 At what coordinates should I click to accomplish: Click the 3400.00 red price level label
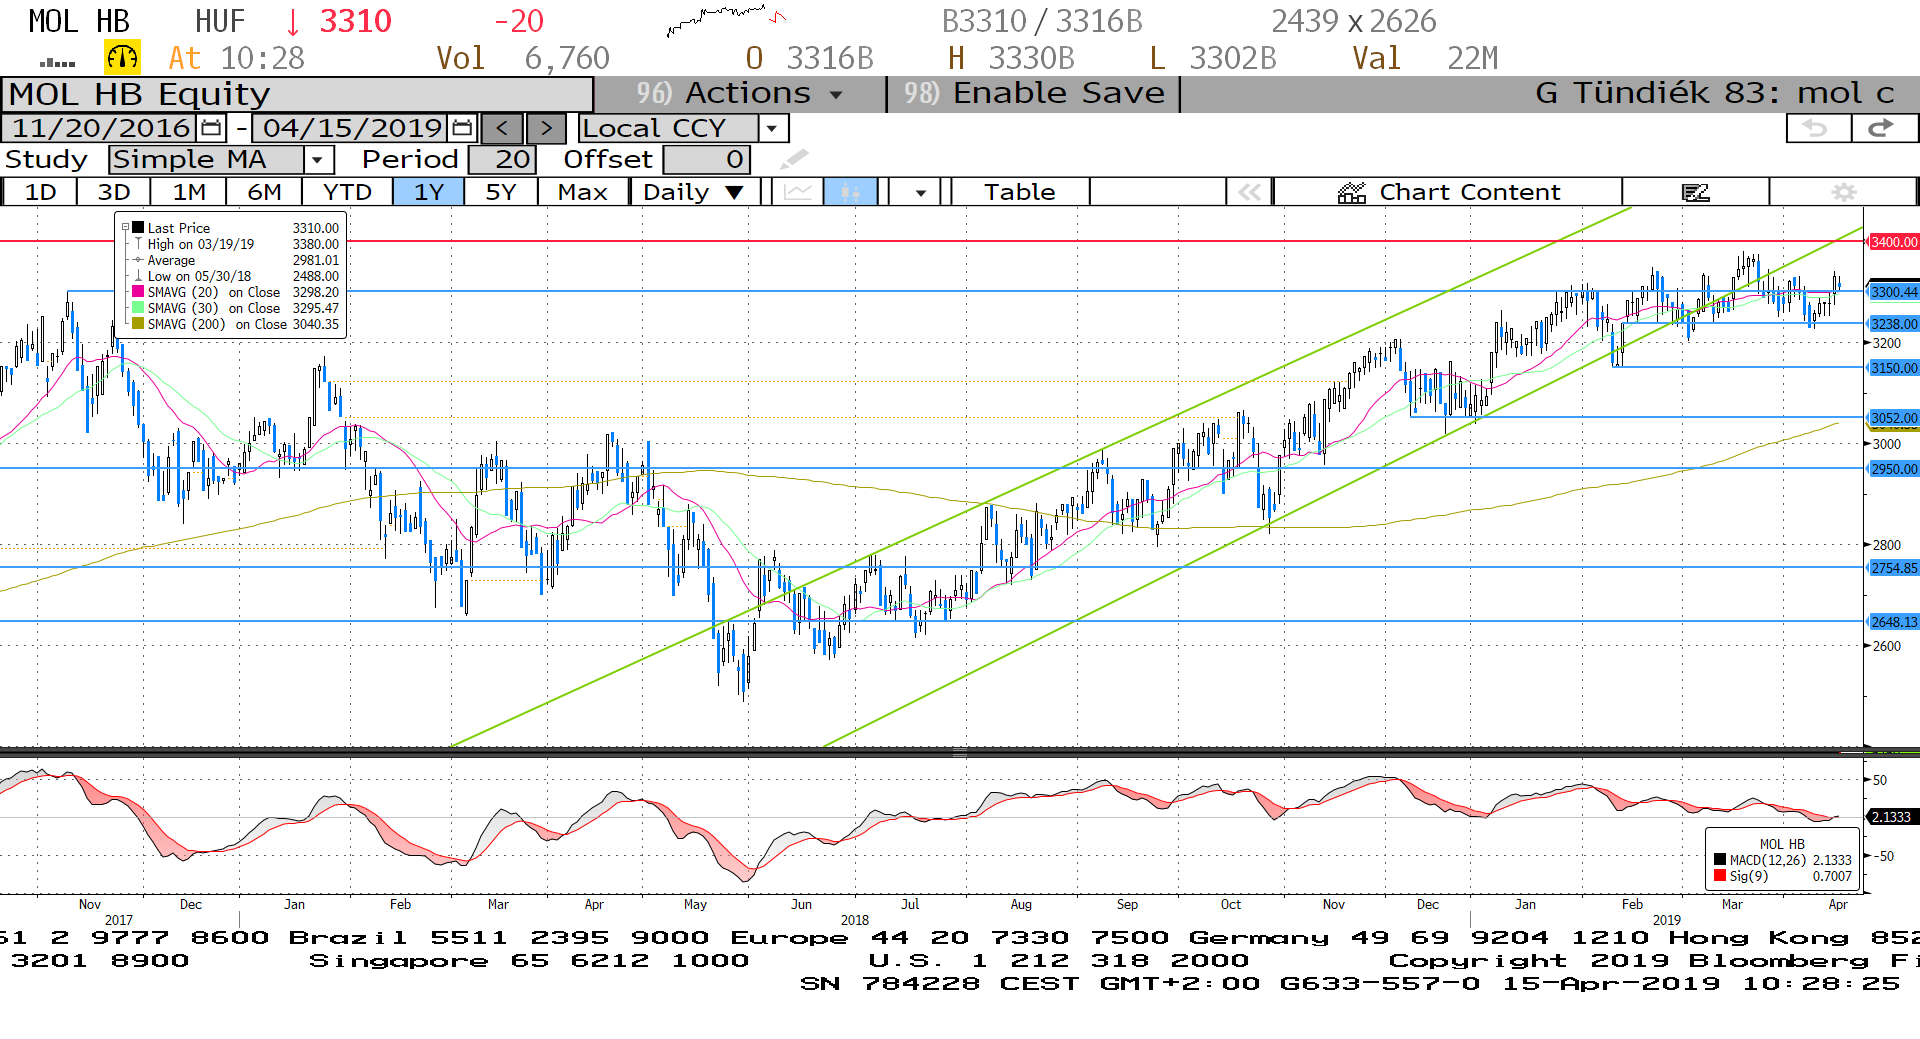coord(1894,242)
